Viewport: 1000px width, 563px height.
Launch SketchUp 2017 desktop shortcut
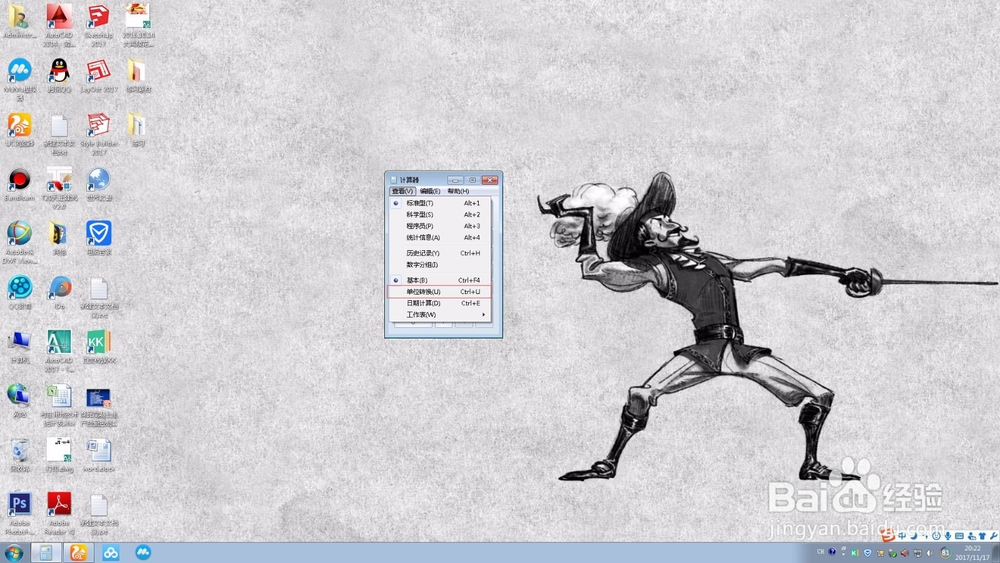click(98, 24)
